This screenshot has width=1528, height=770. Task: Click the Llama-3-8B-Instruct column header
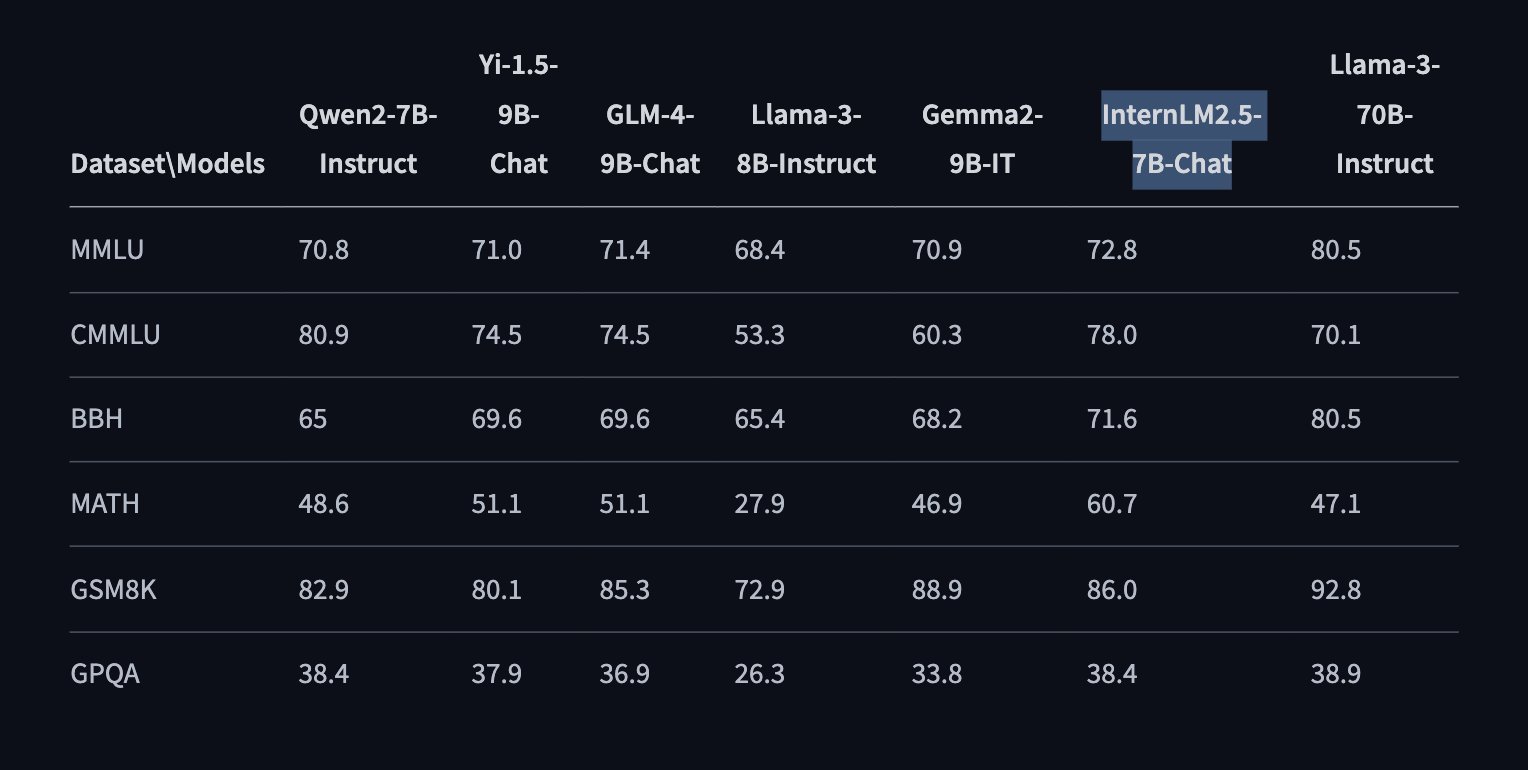pos(805,140)
